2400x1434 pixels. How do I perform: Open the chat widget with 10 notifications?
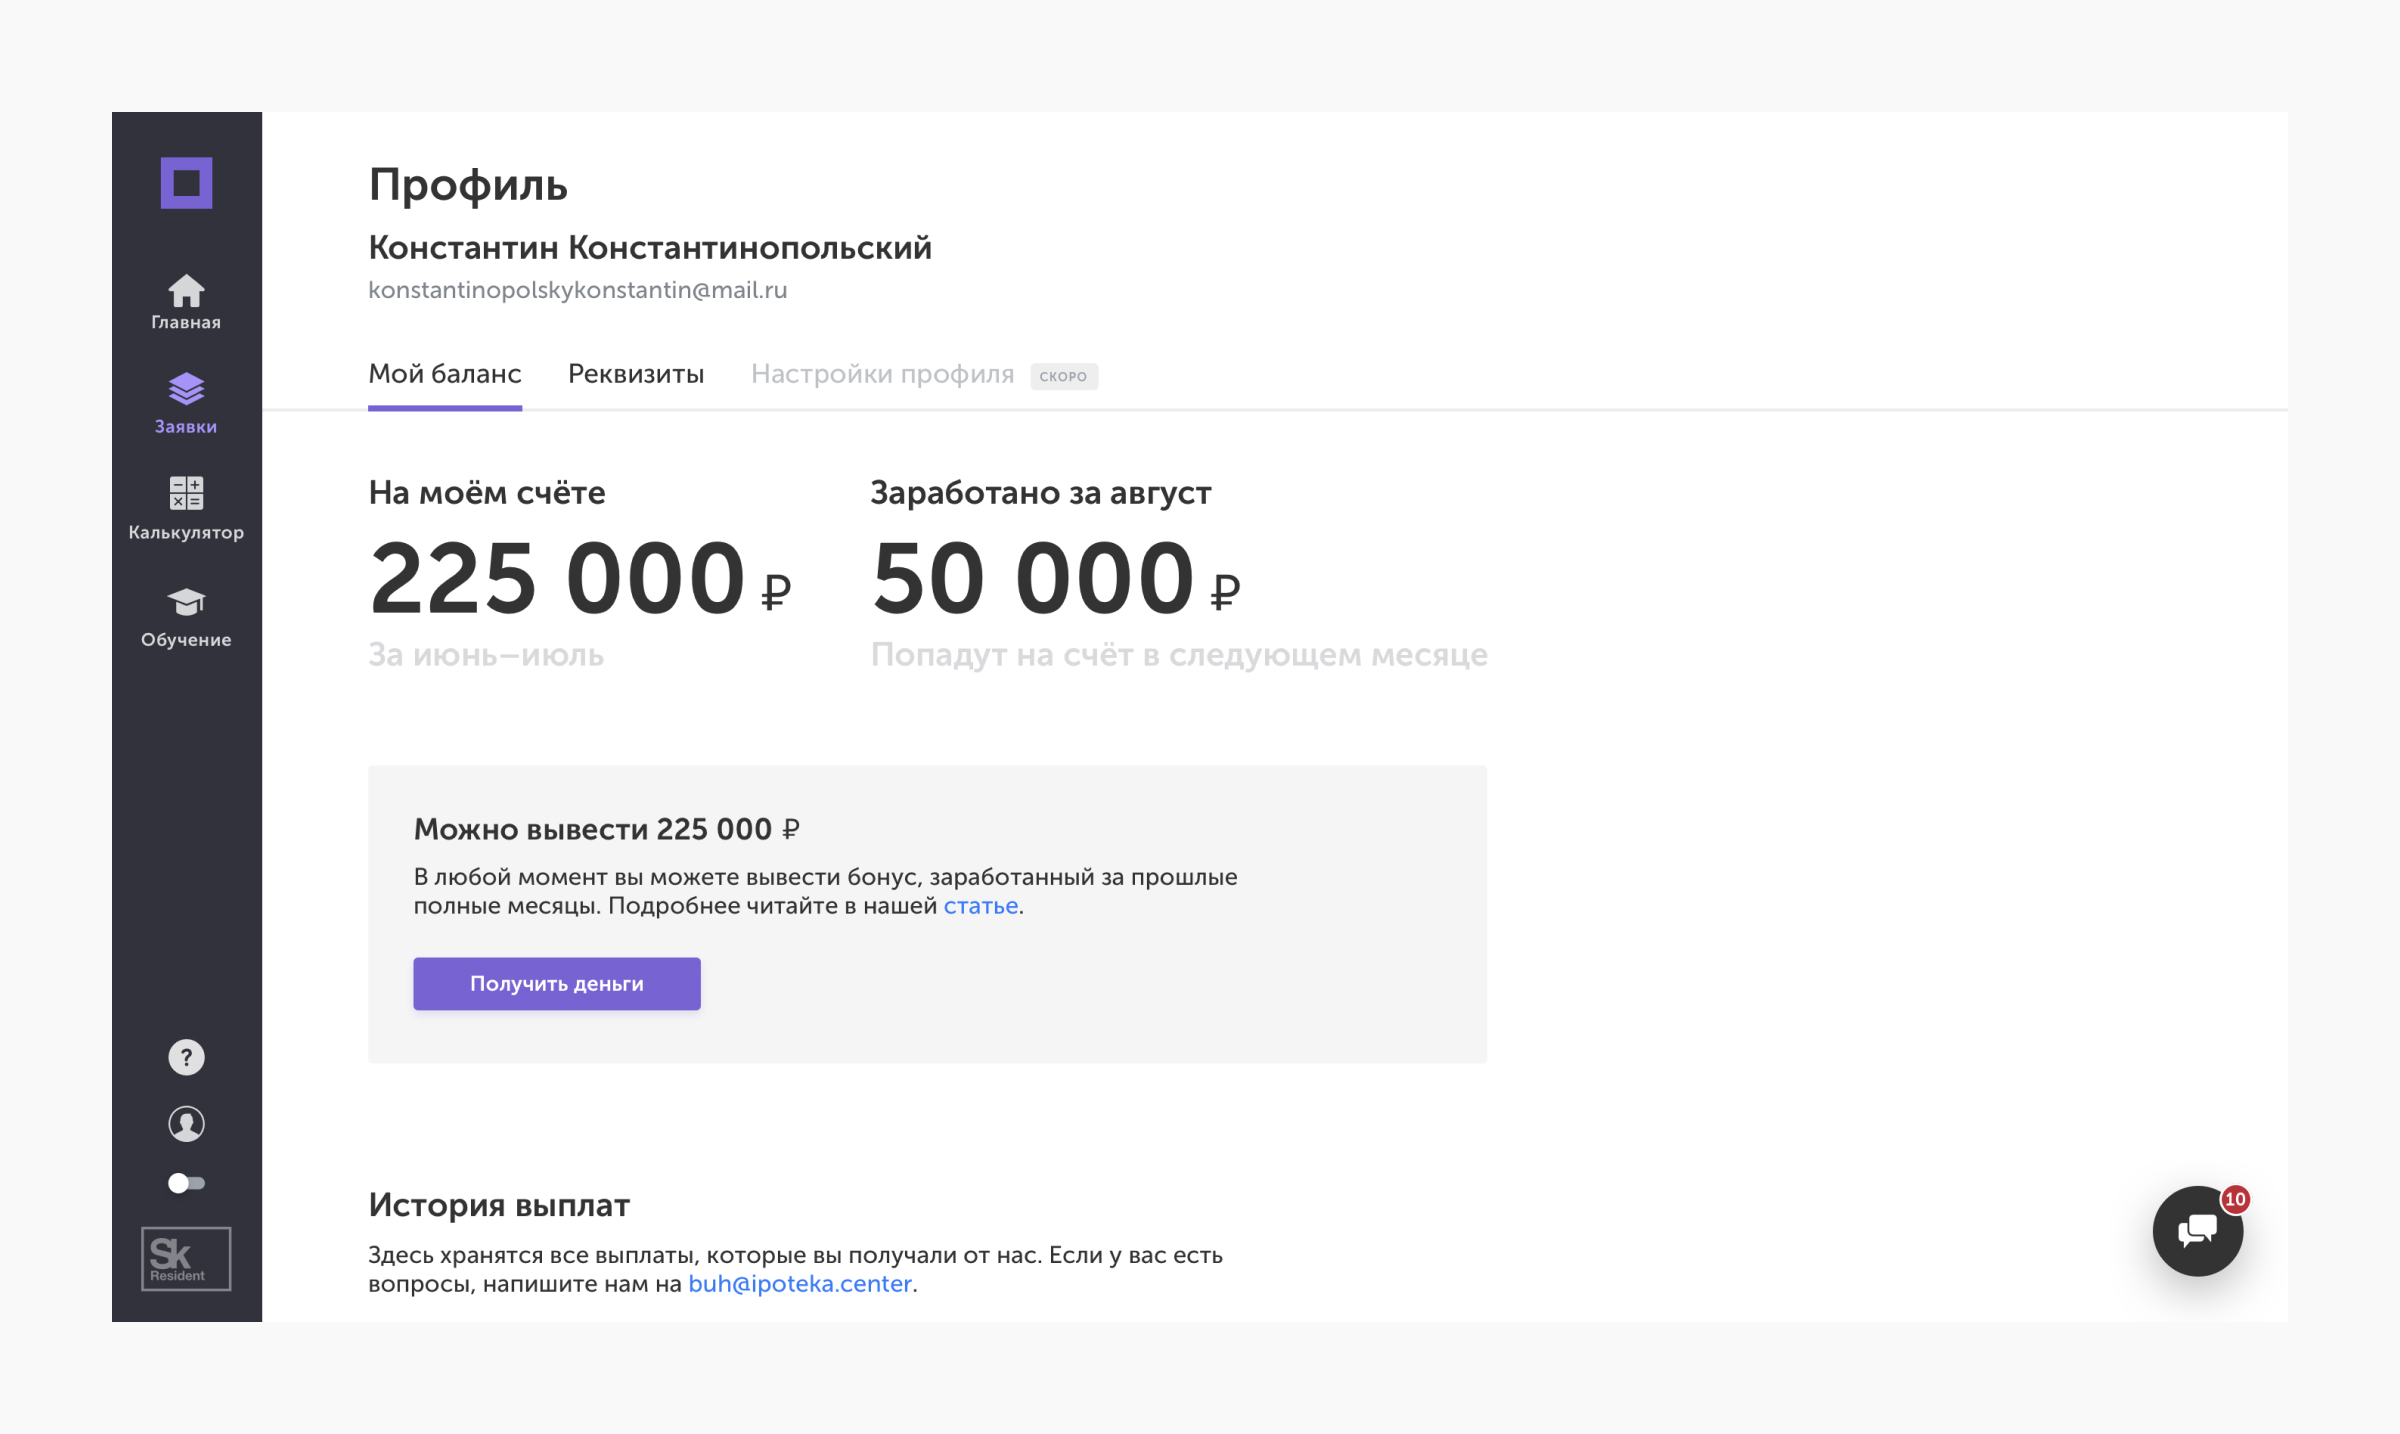click(x=2197, y=1231)
